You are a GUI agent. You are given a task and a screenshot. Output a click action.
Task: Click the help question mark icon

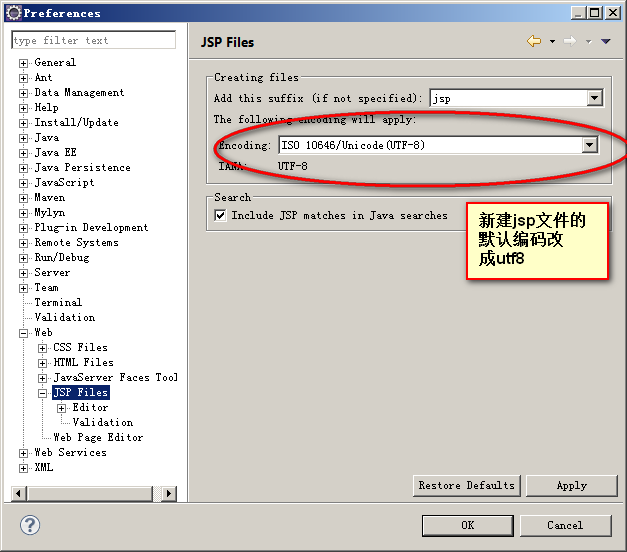point(30,525)
